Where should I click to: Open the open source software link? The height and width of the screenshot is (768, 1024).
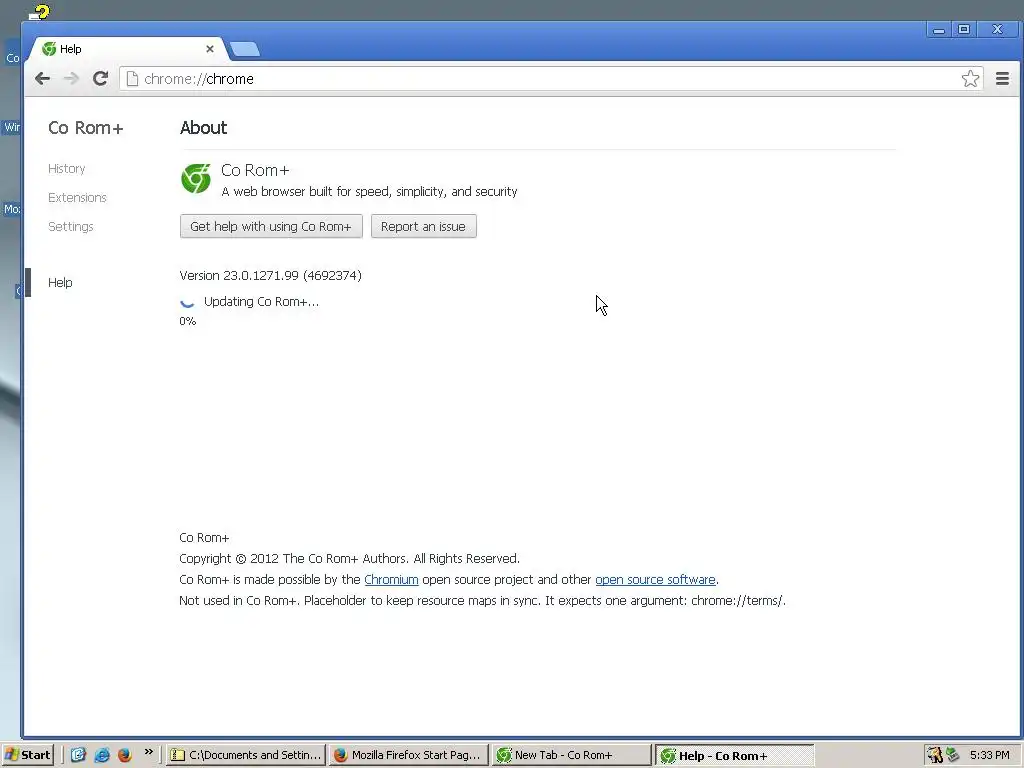click(x=655, y=579)
